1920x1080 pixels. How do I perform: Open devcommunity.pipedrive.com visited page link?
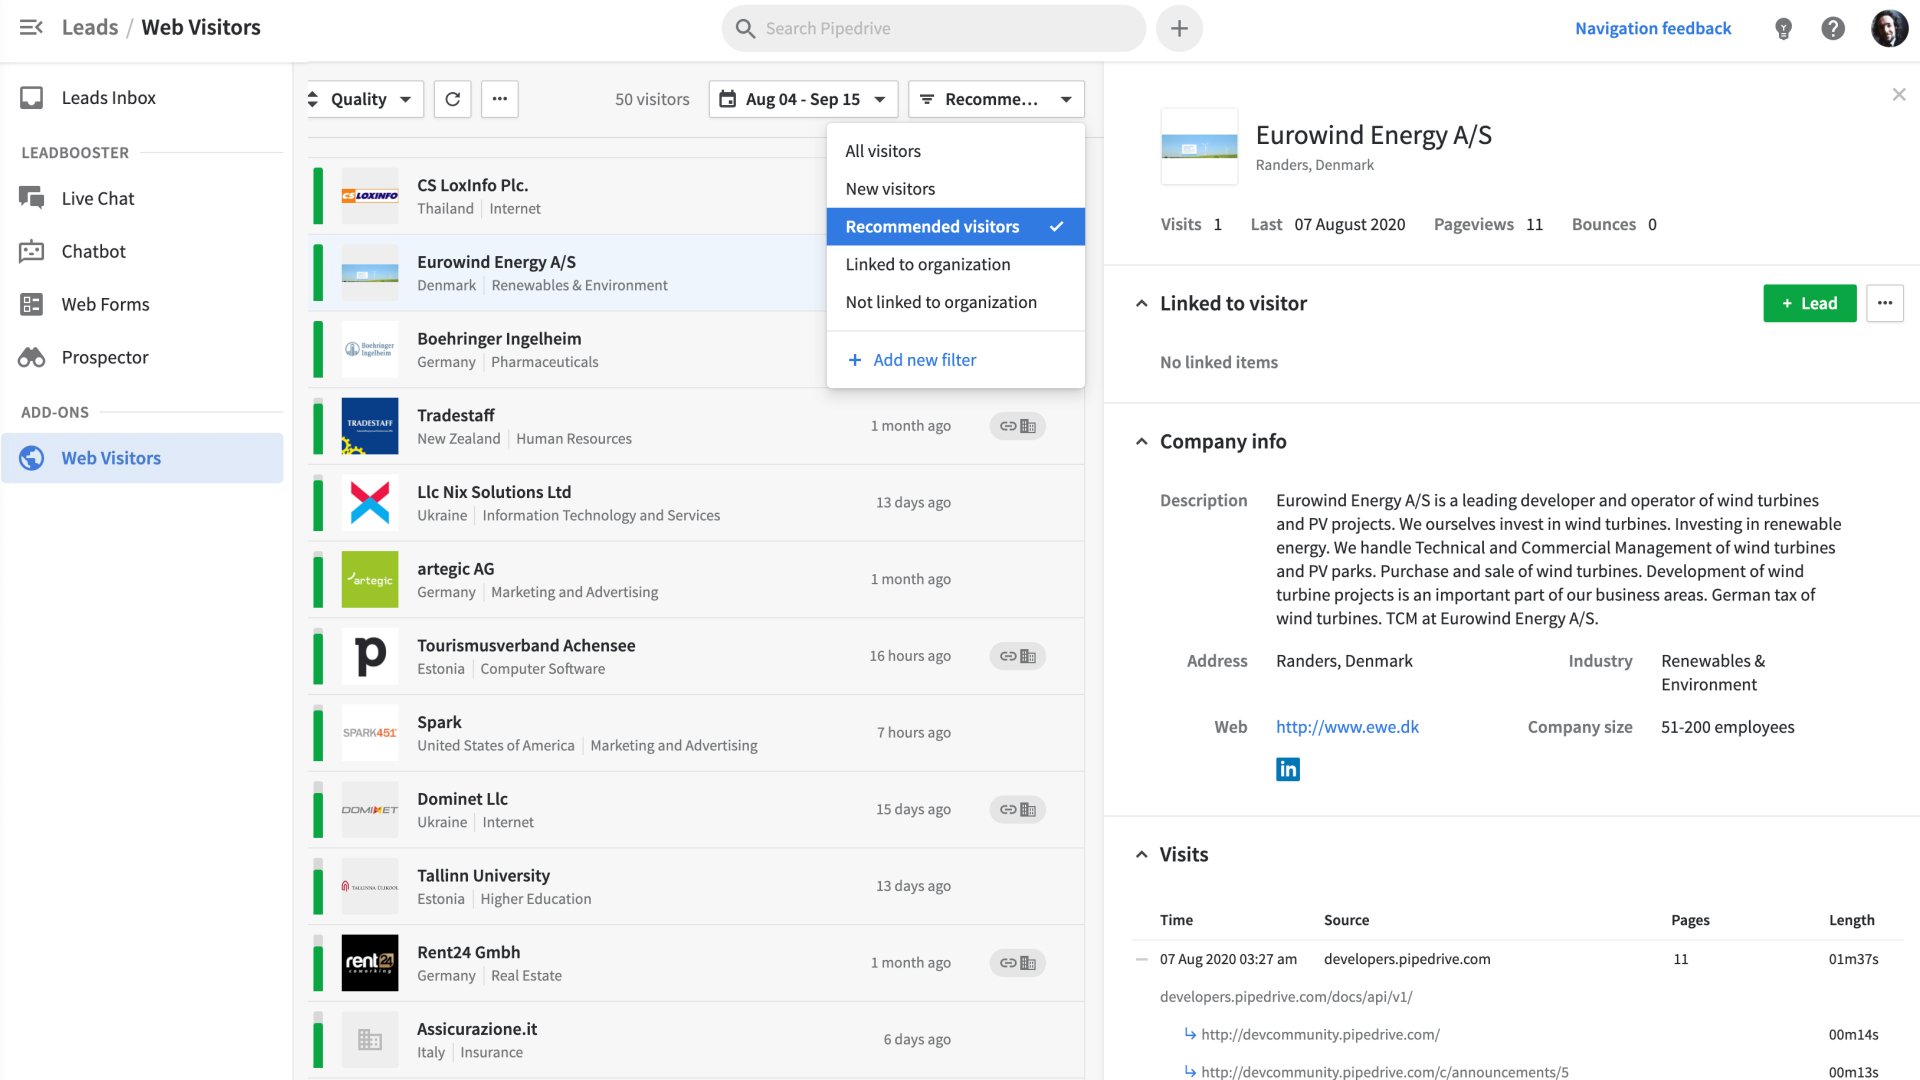pyautogui.click(x=1320, y=1034)
